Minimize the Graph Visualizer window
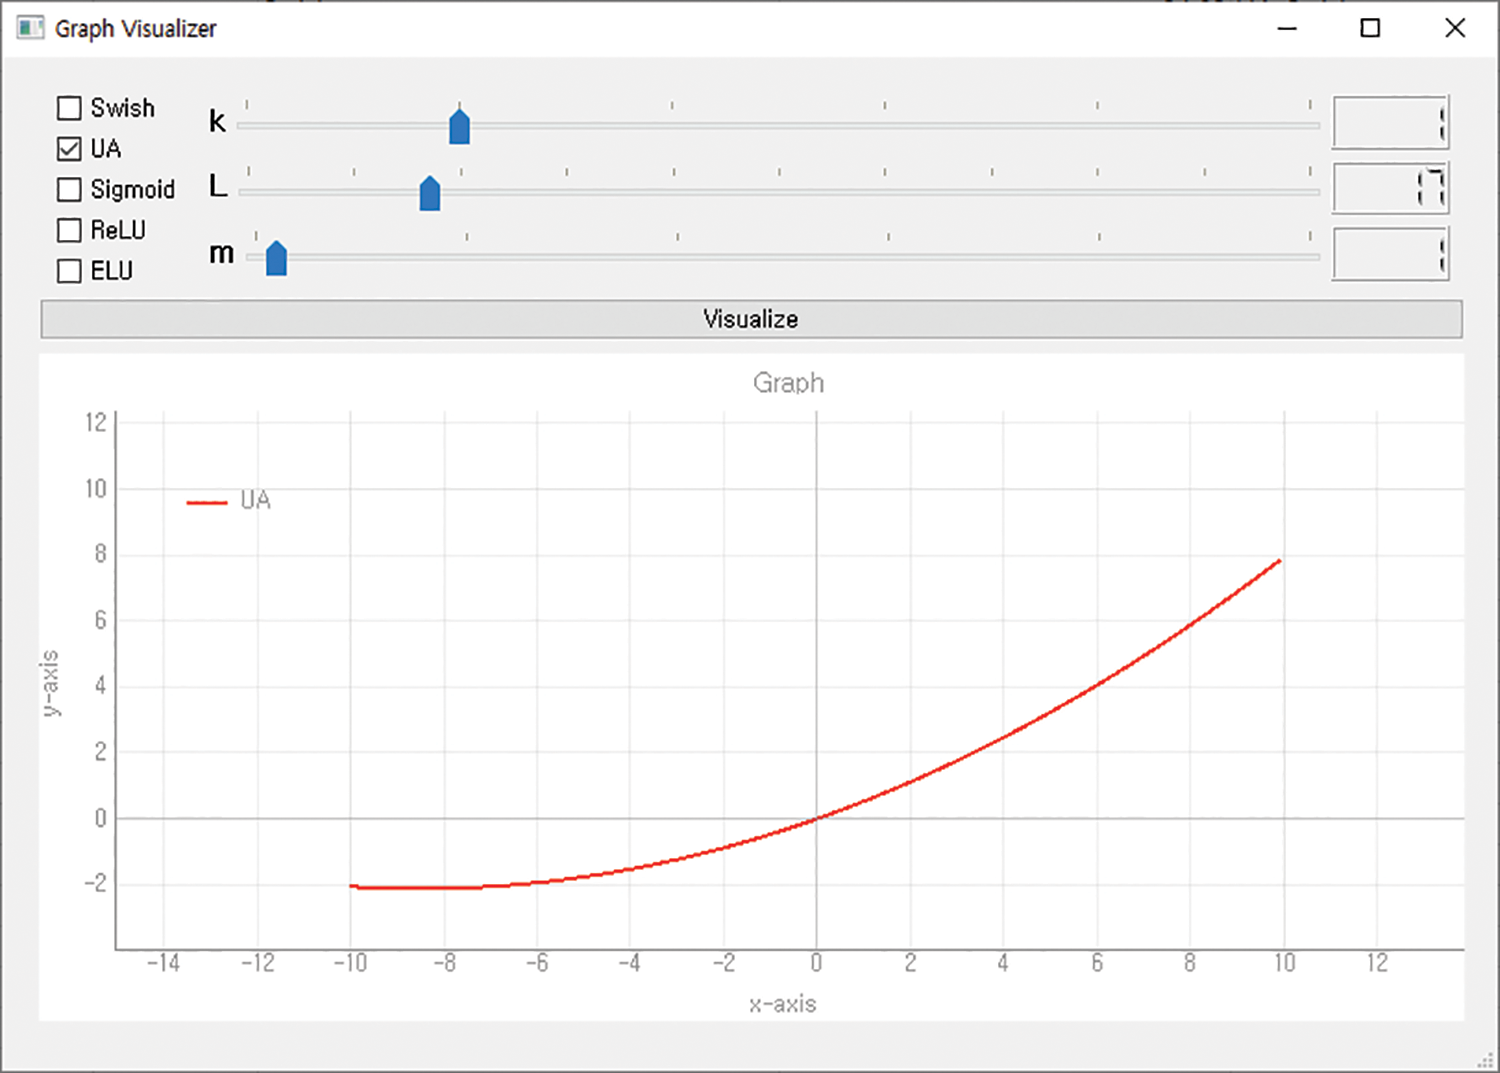This screenshot has width=1500, height=1073. (x=1287, y=28)
